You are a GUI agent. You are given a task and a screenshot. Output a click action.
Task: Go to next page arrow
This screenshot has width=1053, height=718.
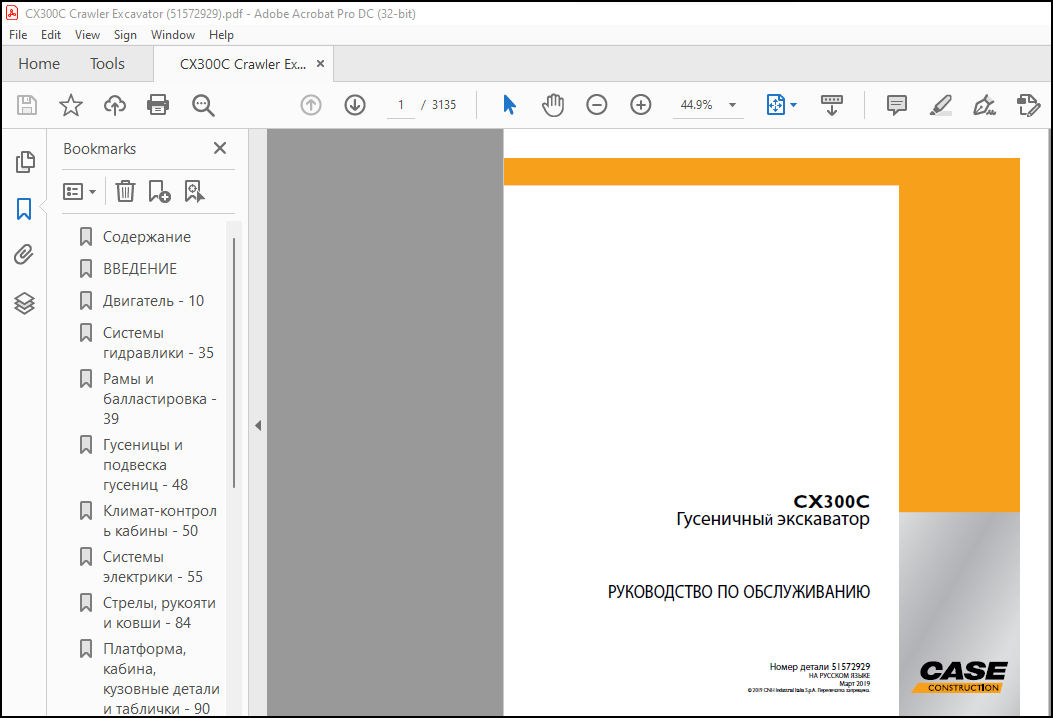pos(355,105)
